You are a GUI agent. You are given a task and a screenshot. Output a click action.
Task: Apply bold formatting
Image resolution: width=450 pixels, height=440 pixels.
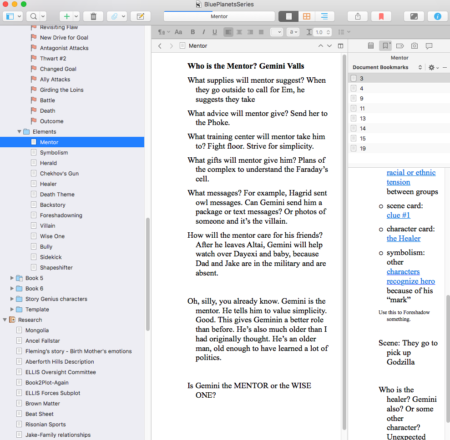click(x=193, y=32)
